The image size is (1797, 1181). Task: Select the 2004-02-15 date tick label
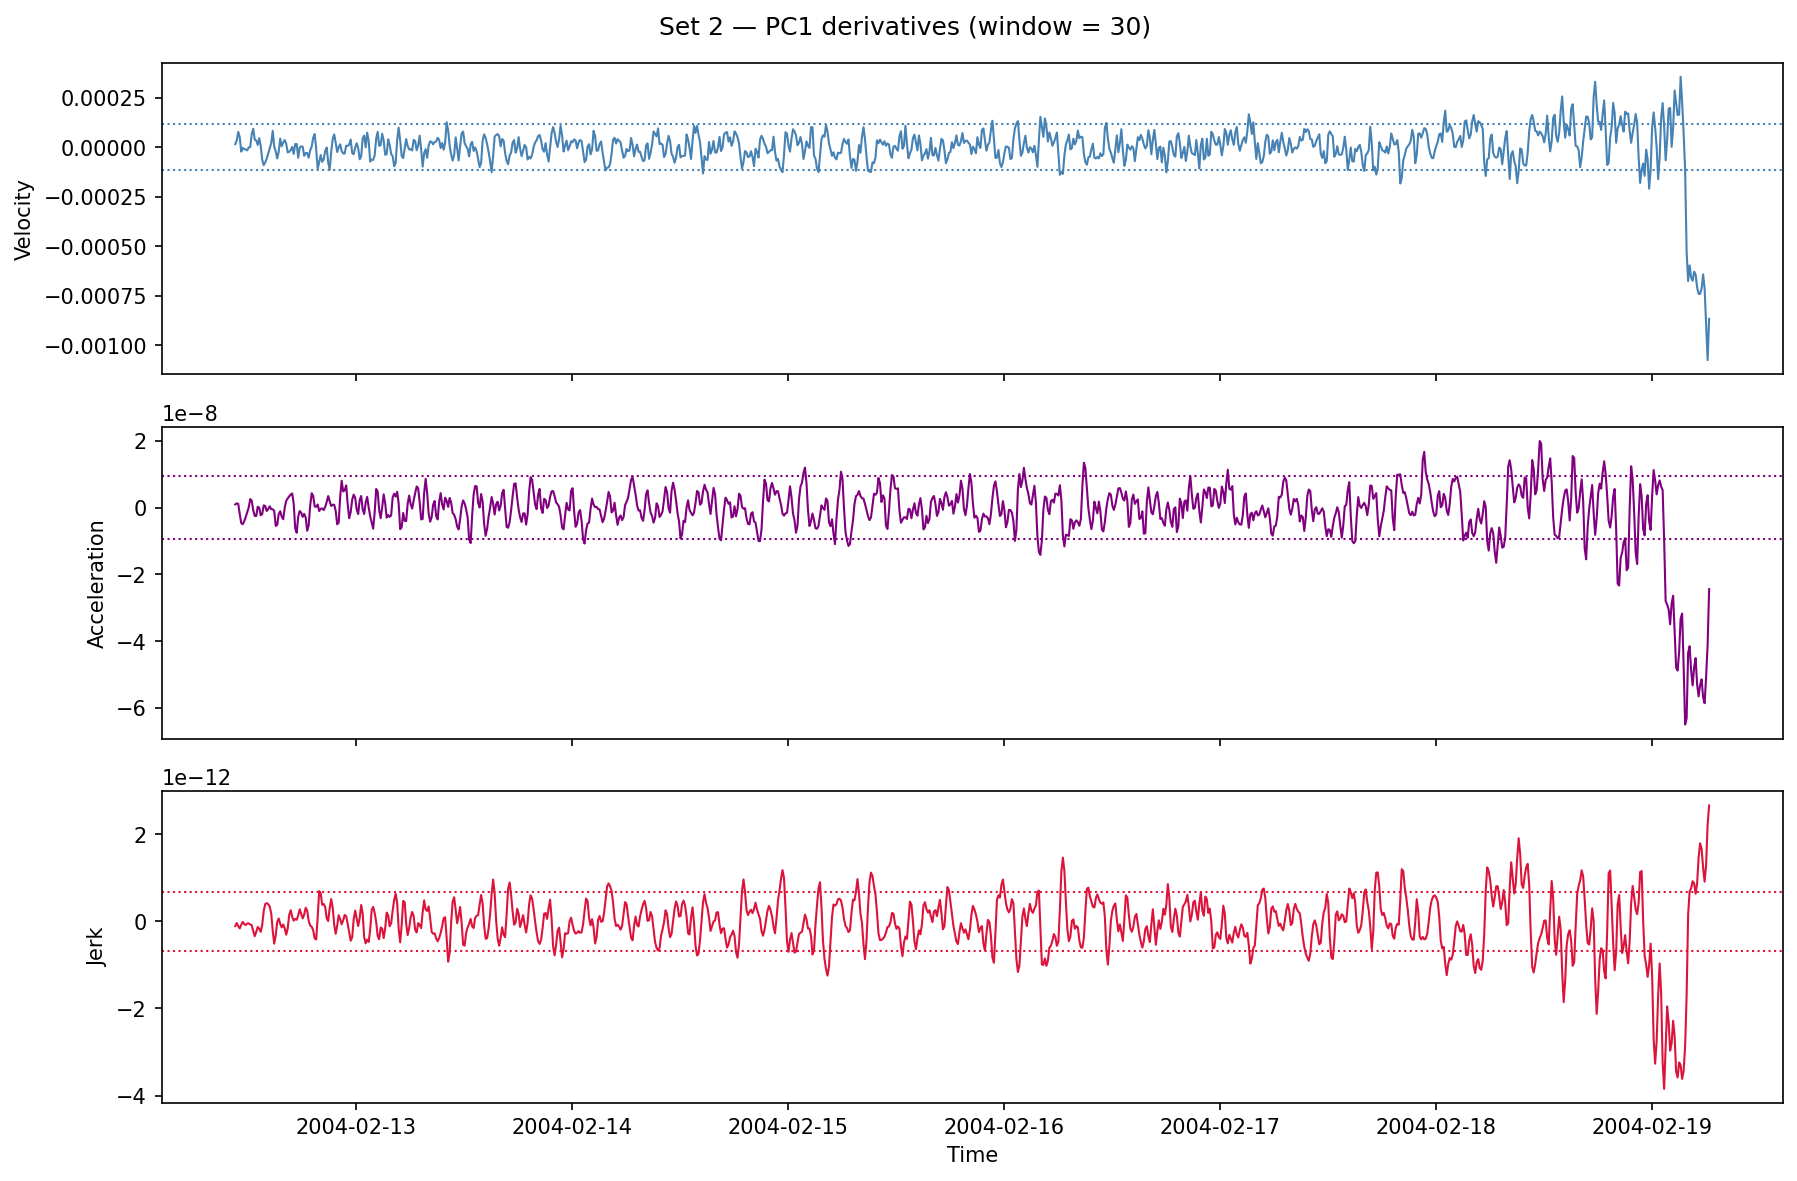click(x=788, y=1127)
